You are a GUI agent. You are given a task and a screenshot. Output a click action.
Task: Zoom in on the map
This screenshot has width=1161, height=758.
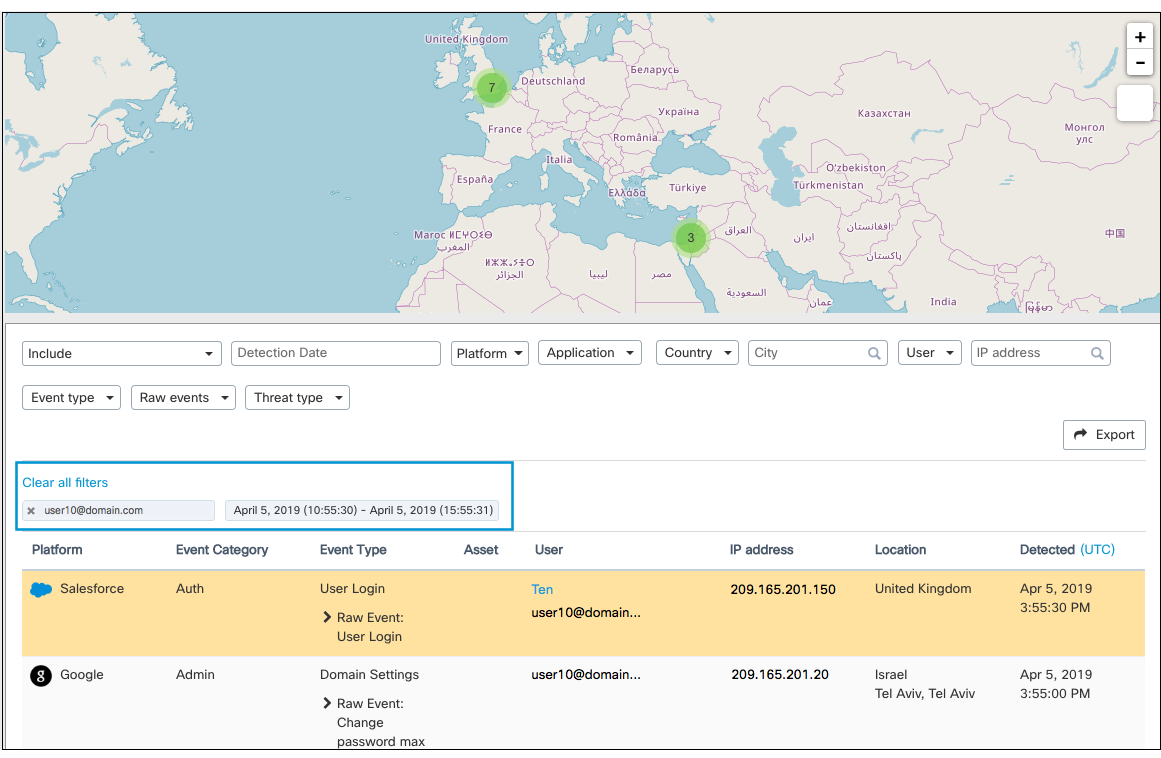[x=1140, y=37]
